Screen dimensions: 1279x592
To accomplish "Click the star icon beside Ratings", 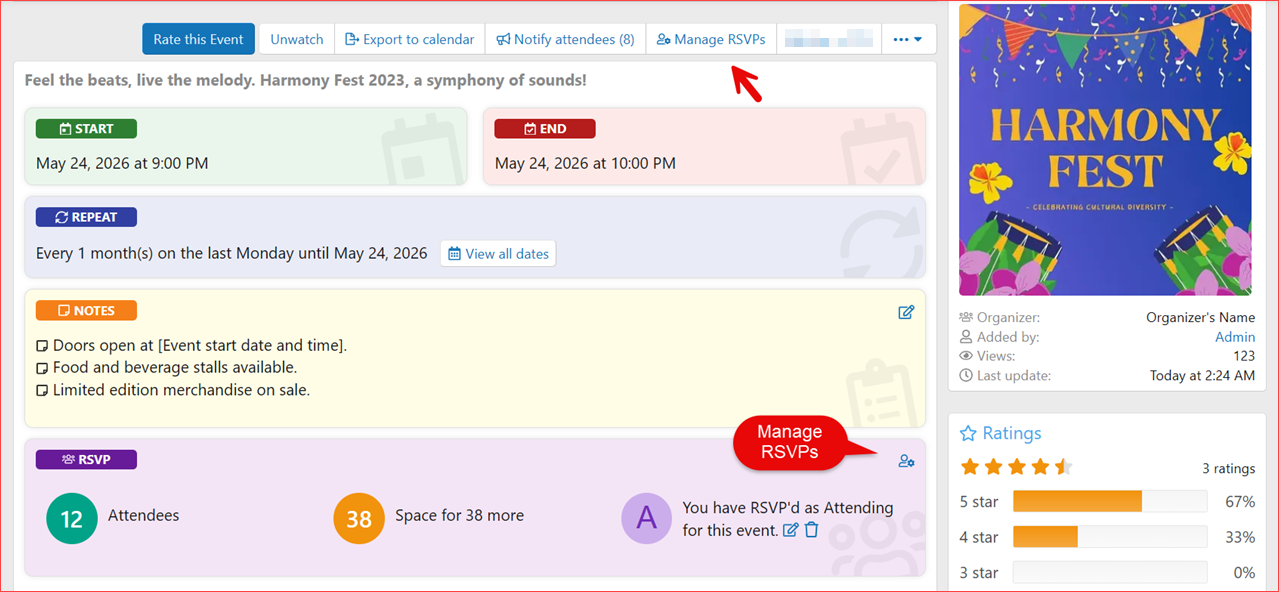I will (968, 433).
